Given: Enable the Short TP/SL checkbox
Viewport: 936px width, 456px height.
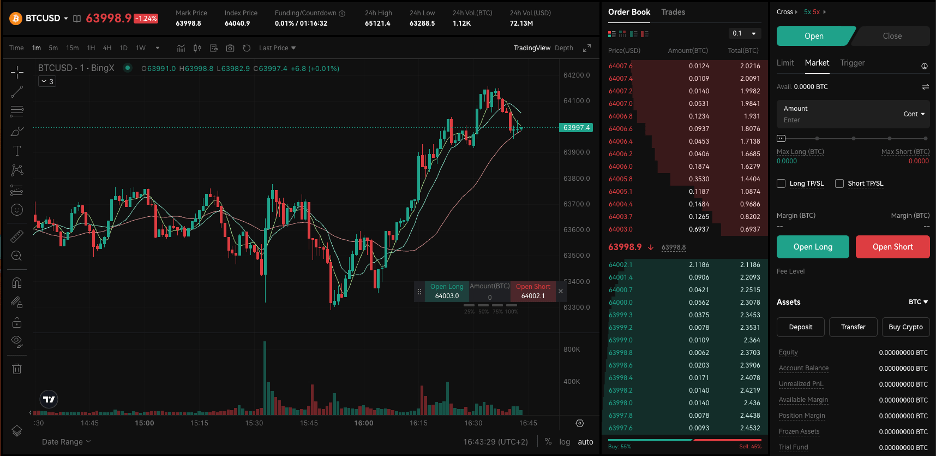Looking at the screenshot, I should coord(839,183).
